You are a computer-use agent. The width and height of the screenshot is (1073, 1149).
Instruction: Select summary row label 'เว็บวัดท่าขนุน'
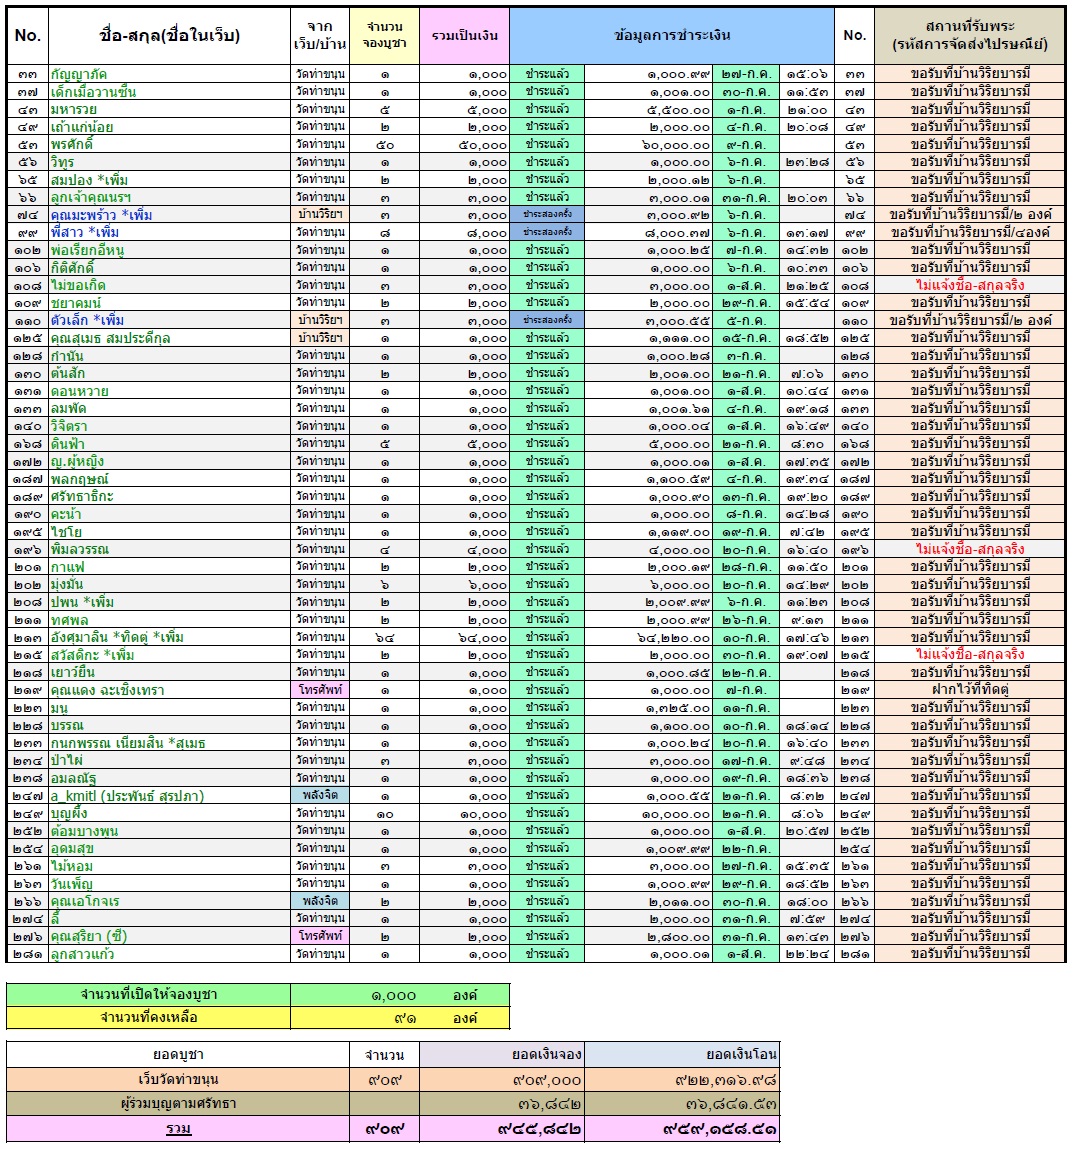point(178,1079)
